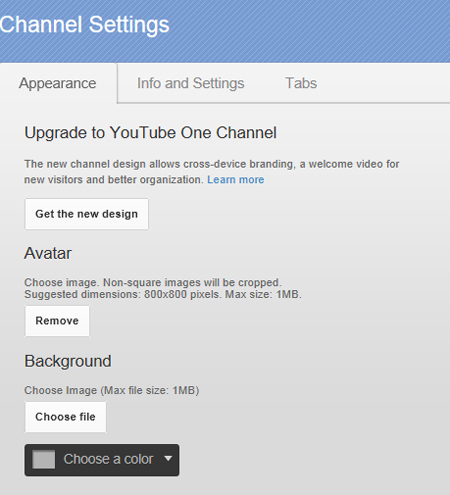The image size is (450, 495).
Task: Click the Non-square images will be cropped text
Action: 192,282
